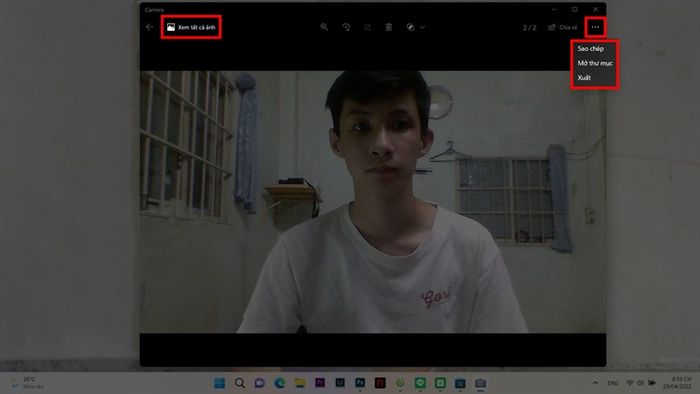700x394 pixels.
Task: Rotate the photo with the rotate icon
Action: pyautogui.click(x=346, y=27)
